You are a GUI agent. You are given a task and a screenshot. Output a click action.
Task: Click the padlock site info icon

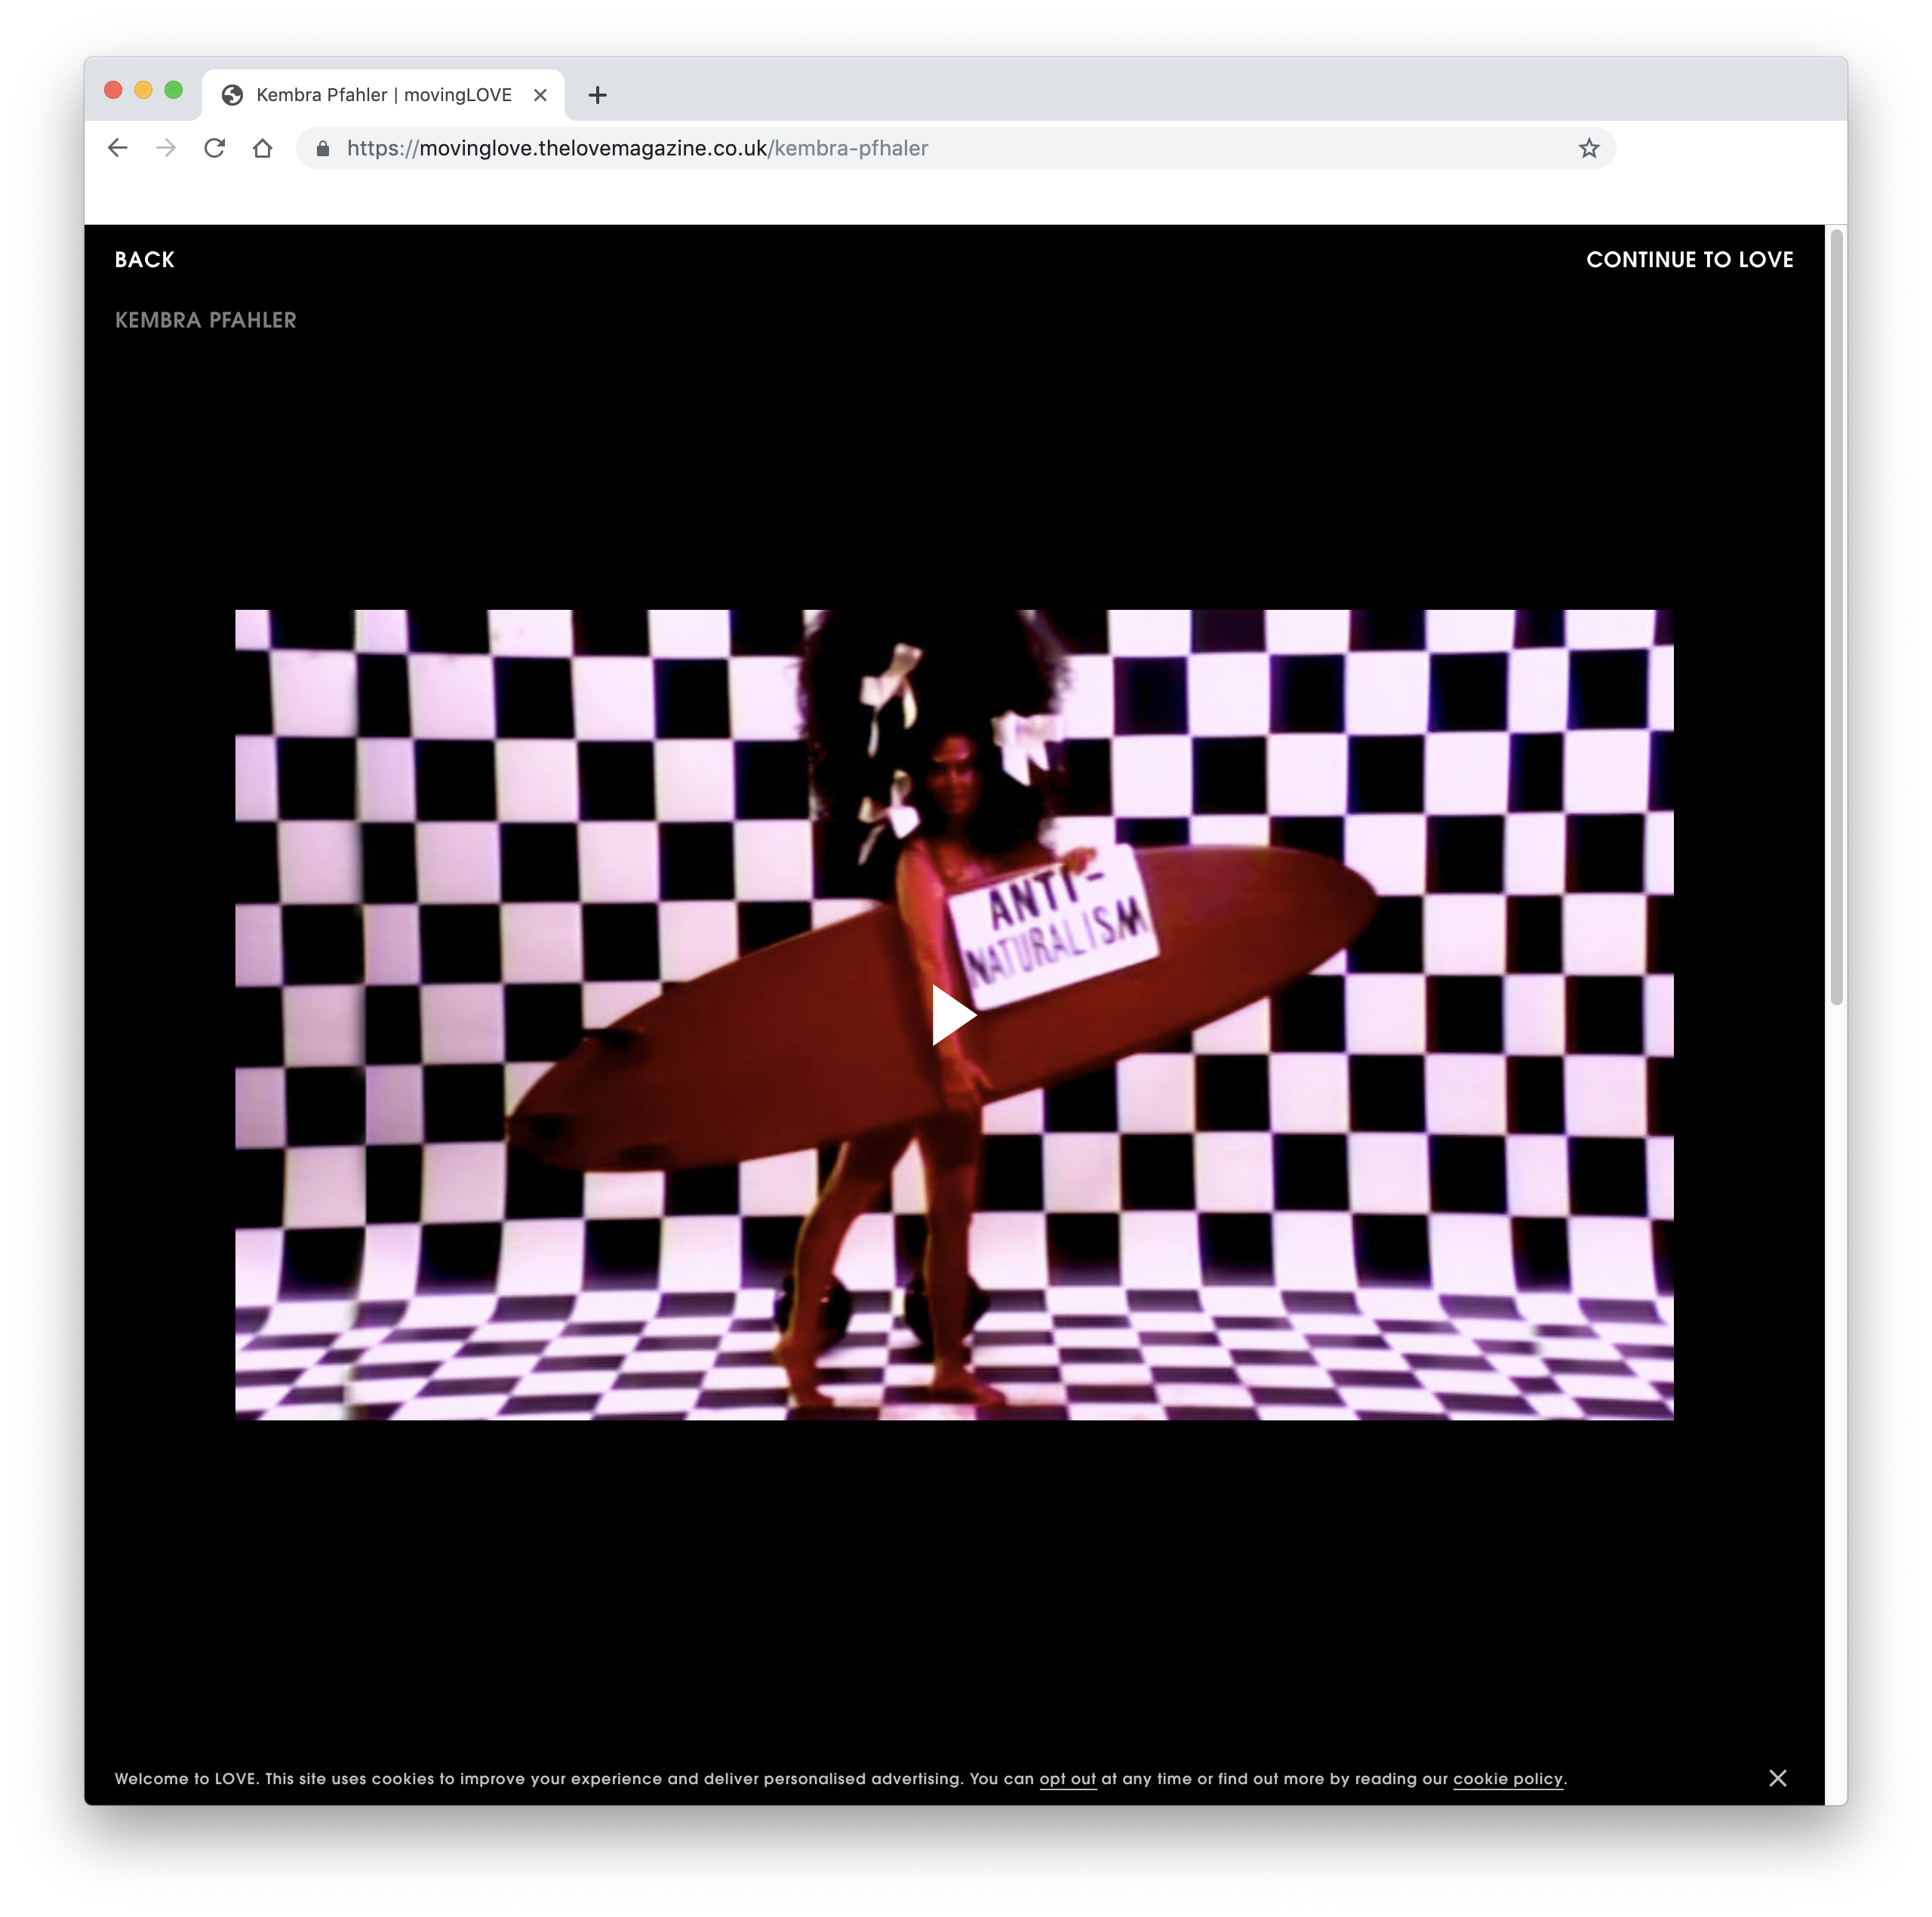323,148
